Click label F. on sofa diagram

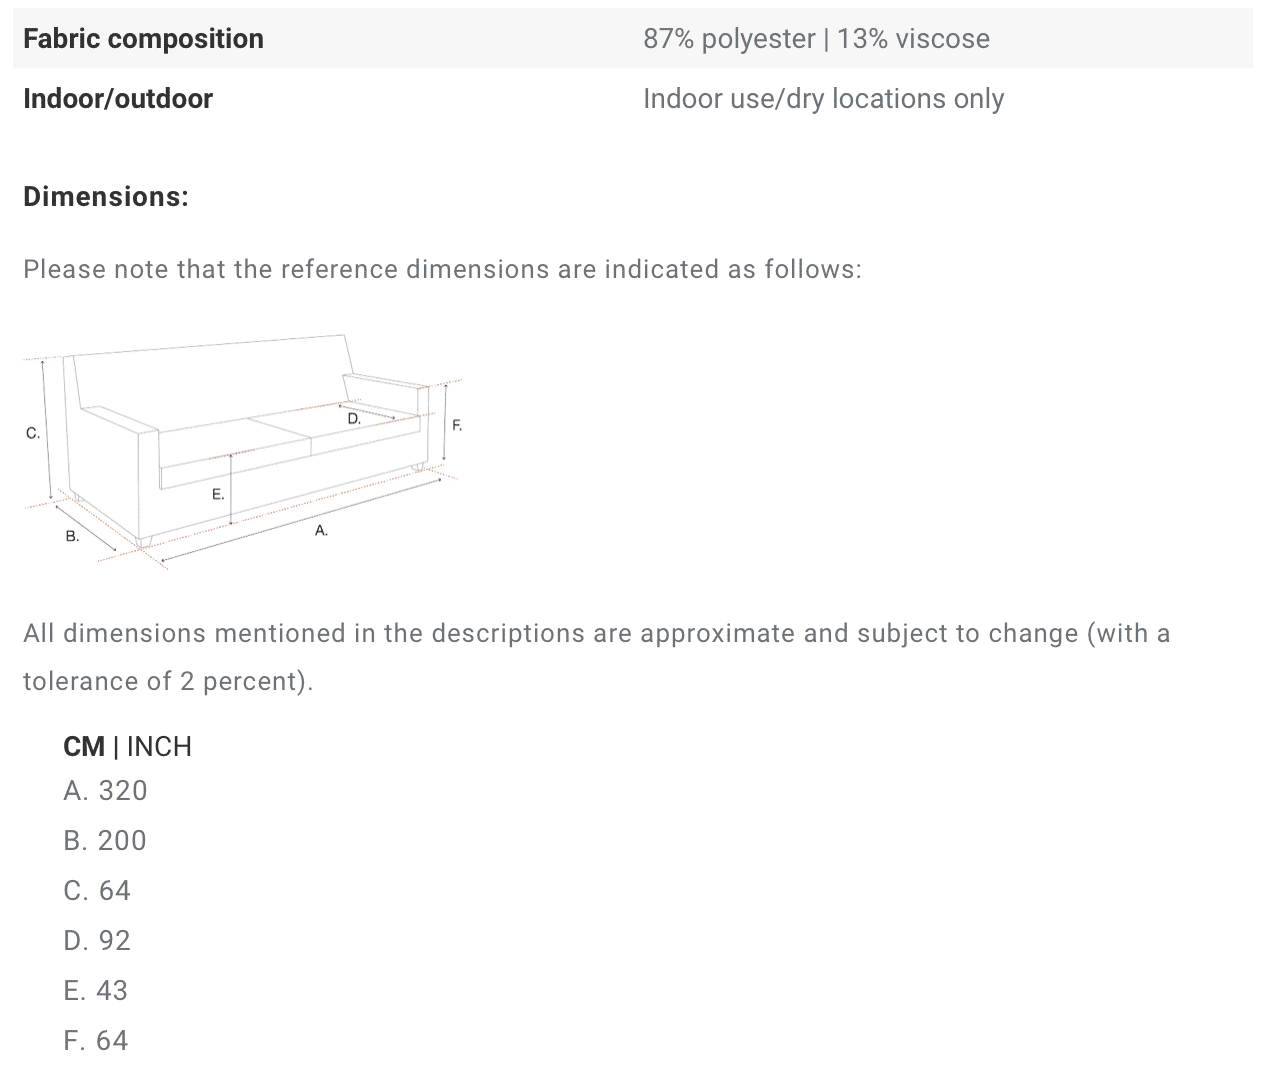pos(457,425)
